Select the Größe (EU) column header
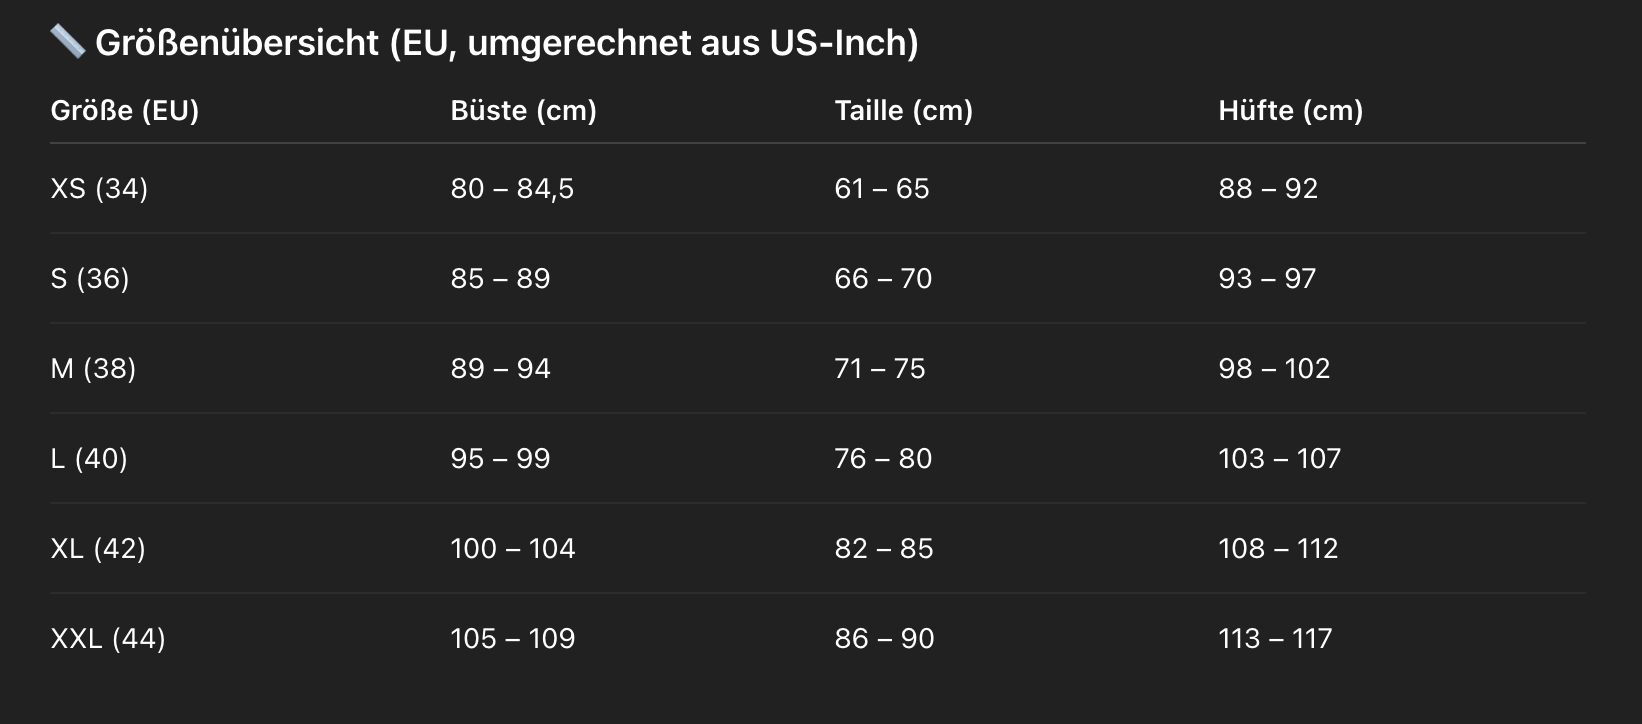1642x724 pixels. click(125, 110)
